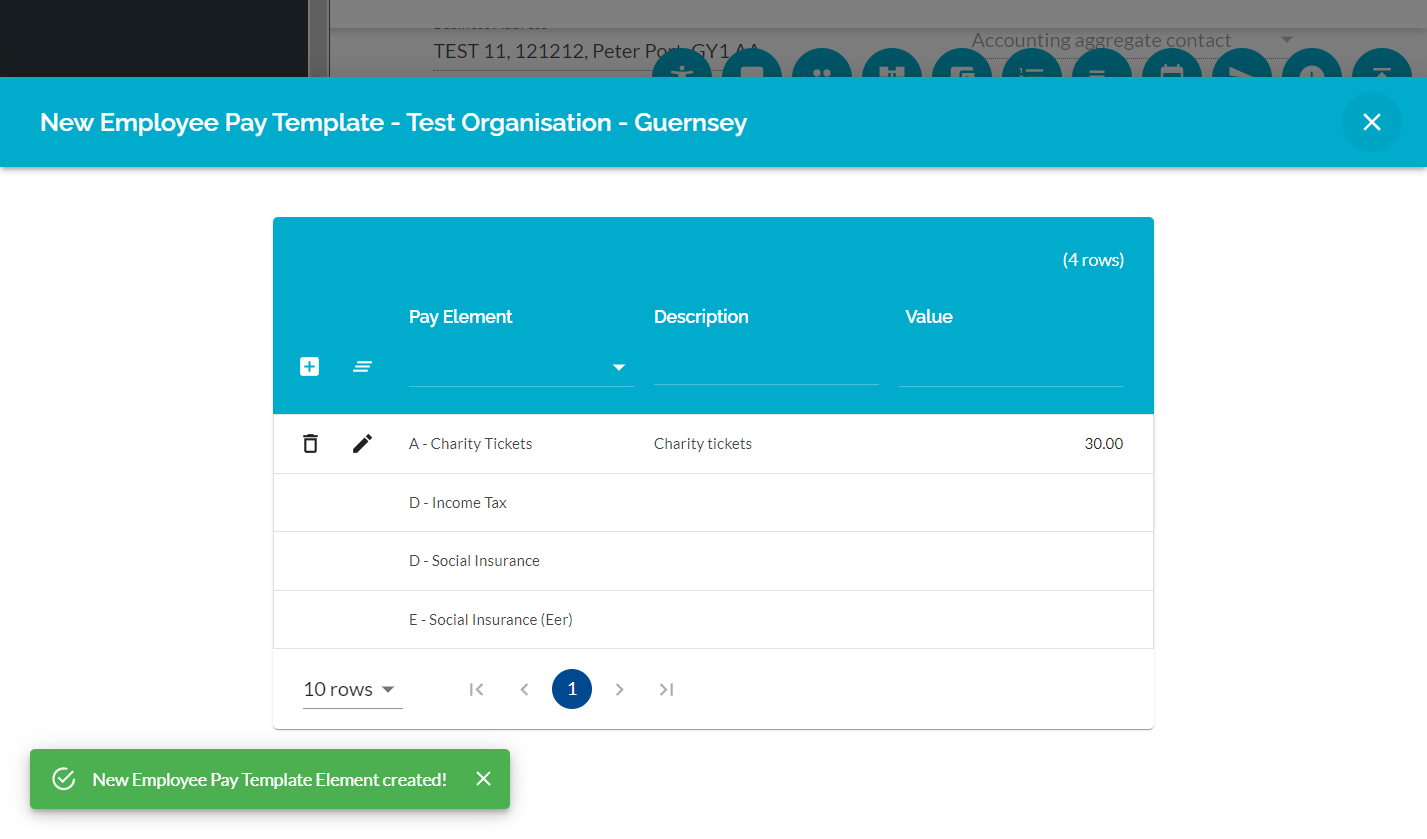The height and width of the screenshot is (839, 1427).
Task: Click the success checkmark icon in the notification
Action: [64, 779]
